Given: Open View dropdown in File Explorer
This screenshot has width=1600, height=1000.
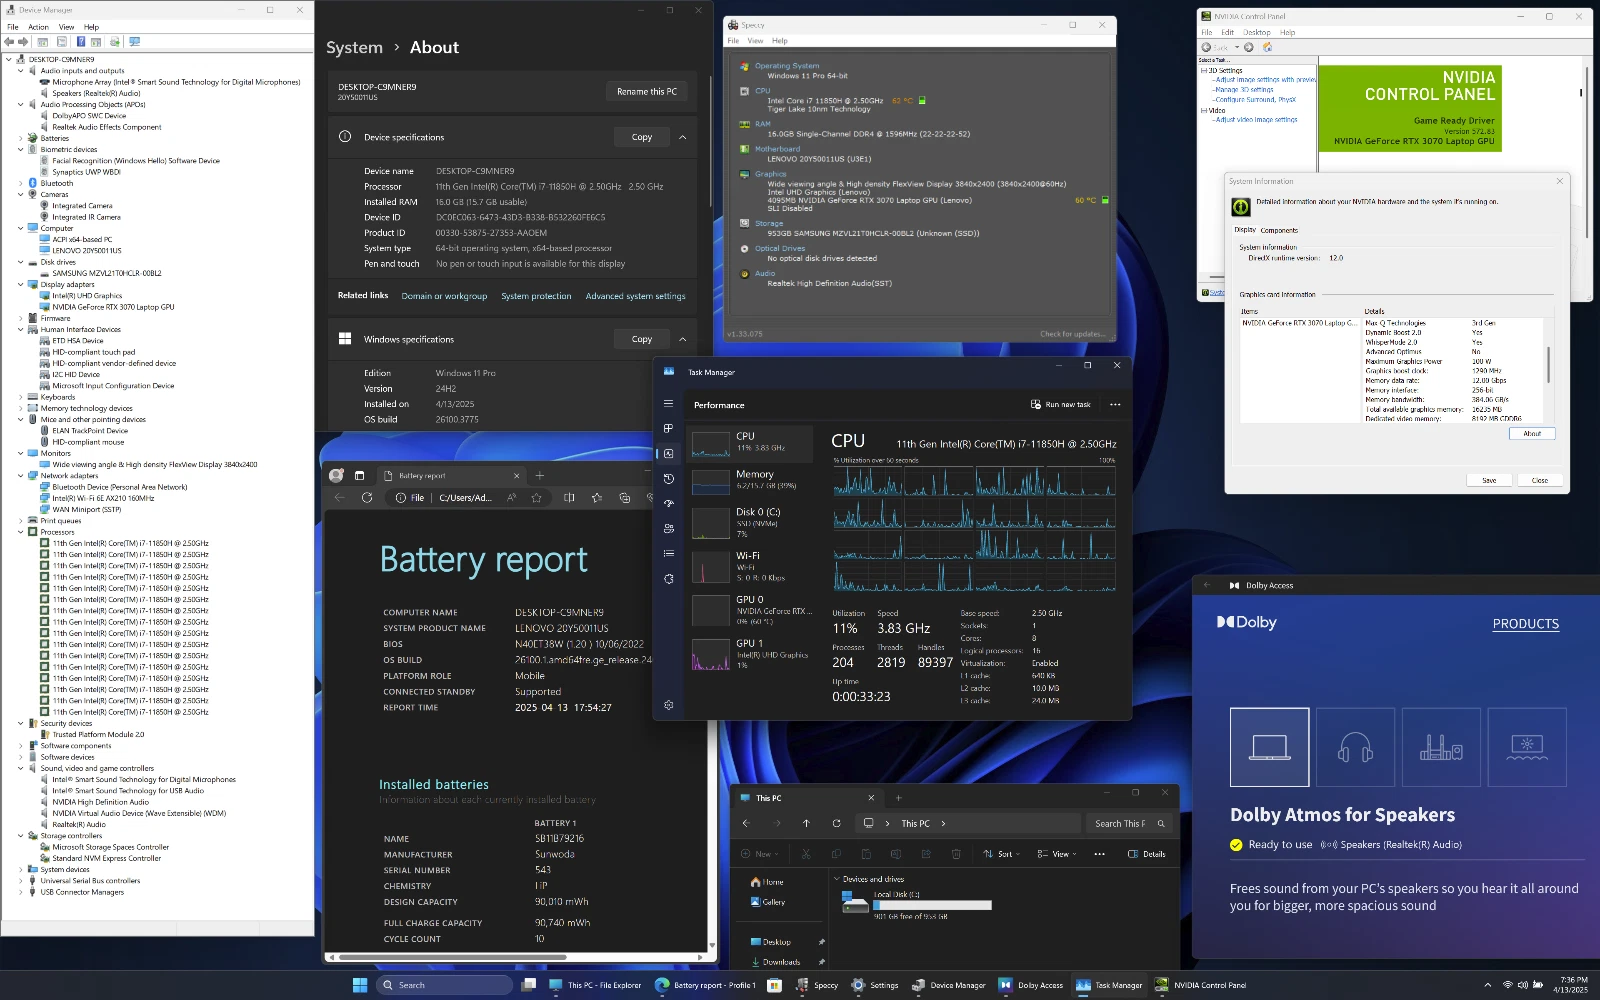Looking at the screenshot, I should 1057,854.
